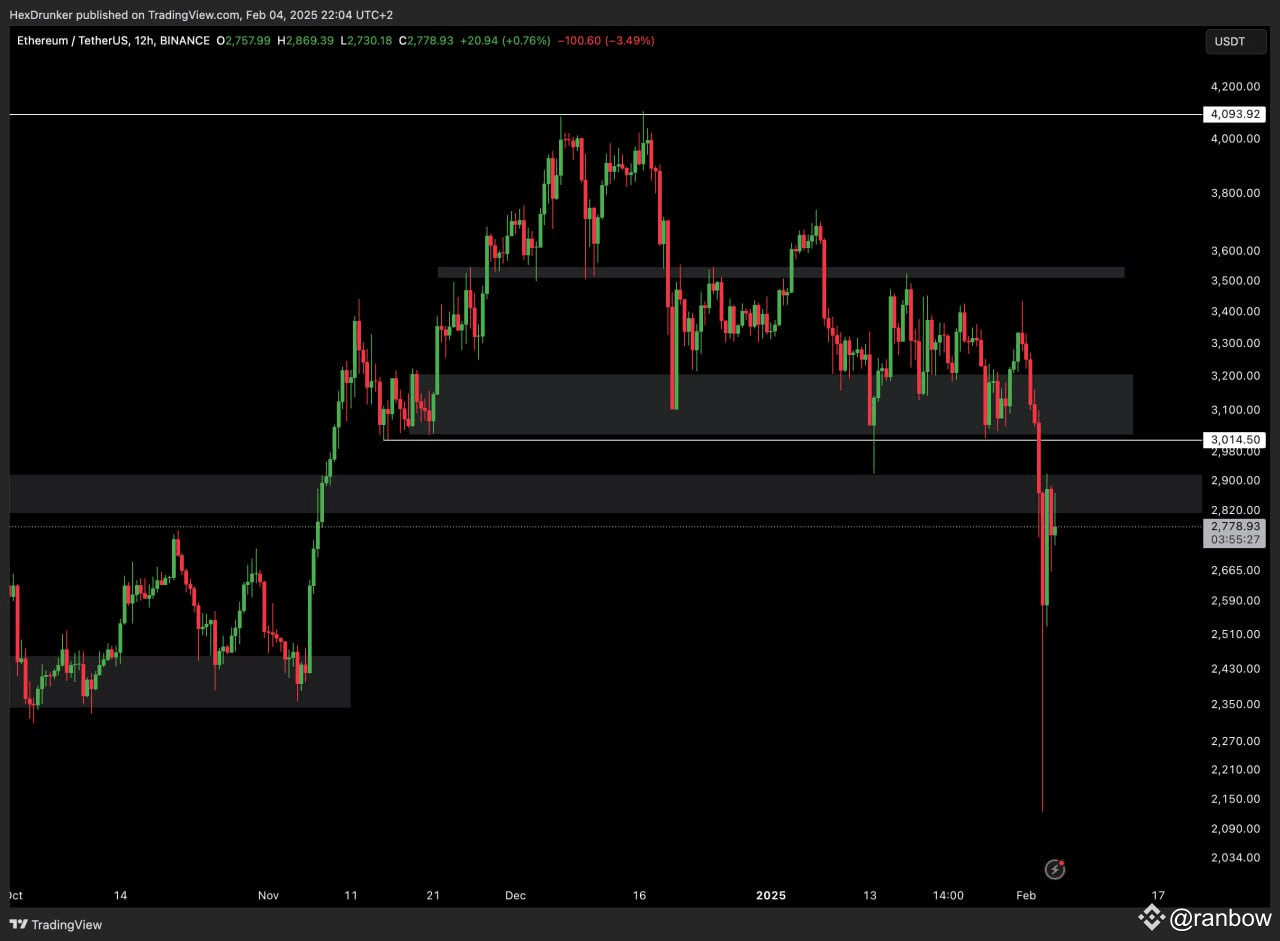Click the change value +20.94 (+0.76%)

point(505,41)
